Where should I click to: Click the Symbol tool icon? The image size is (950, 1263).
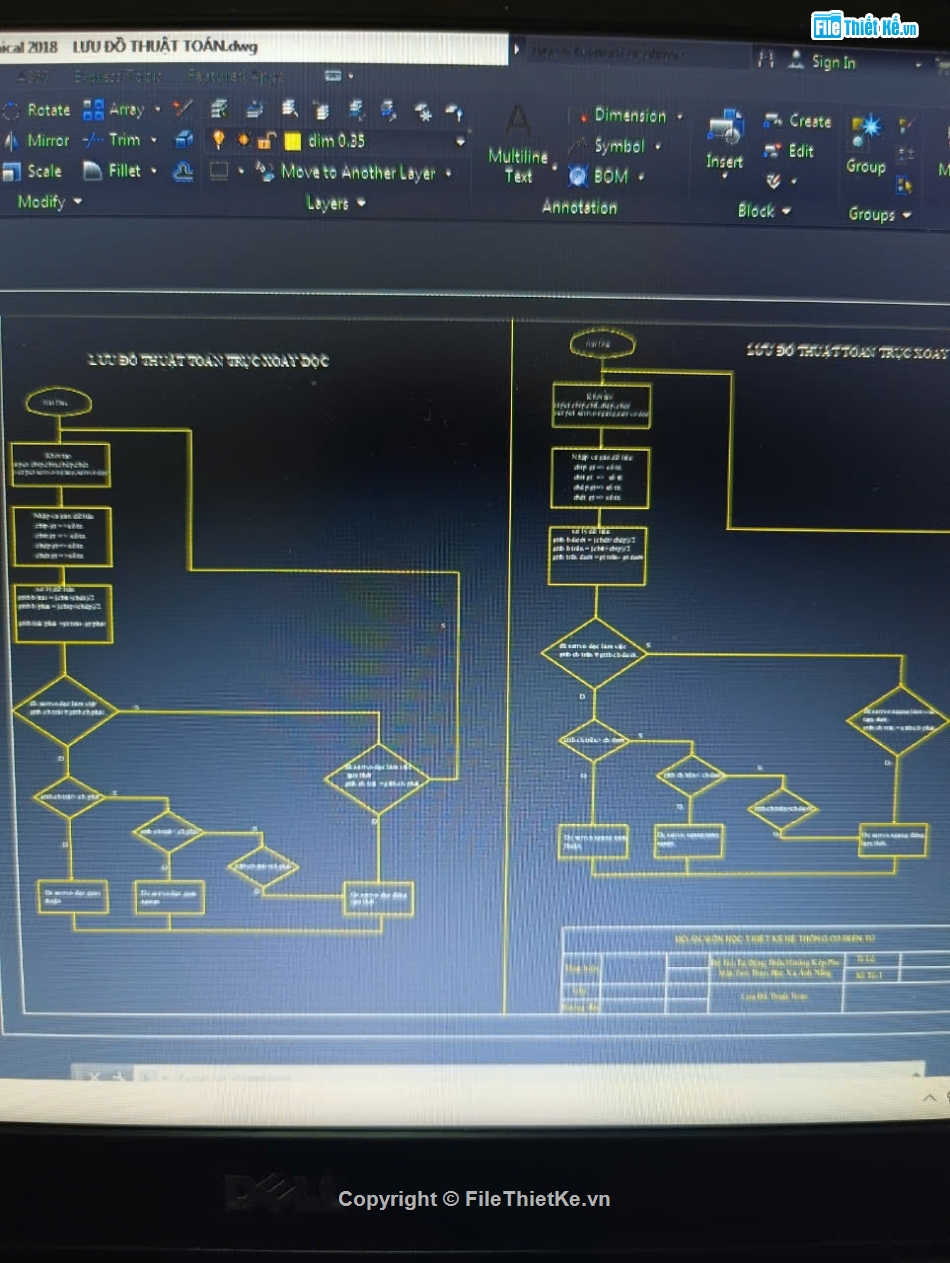click(x=578, y=146)
